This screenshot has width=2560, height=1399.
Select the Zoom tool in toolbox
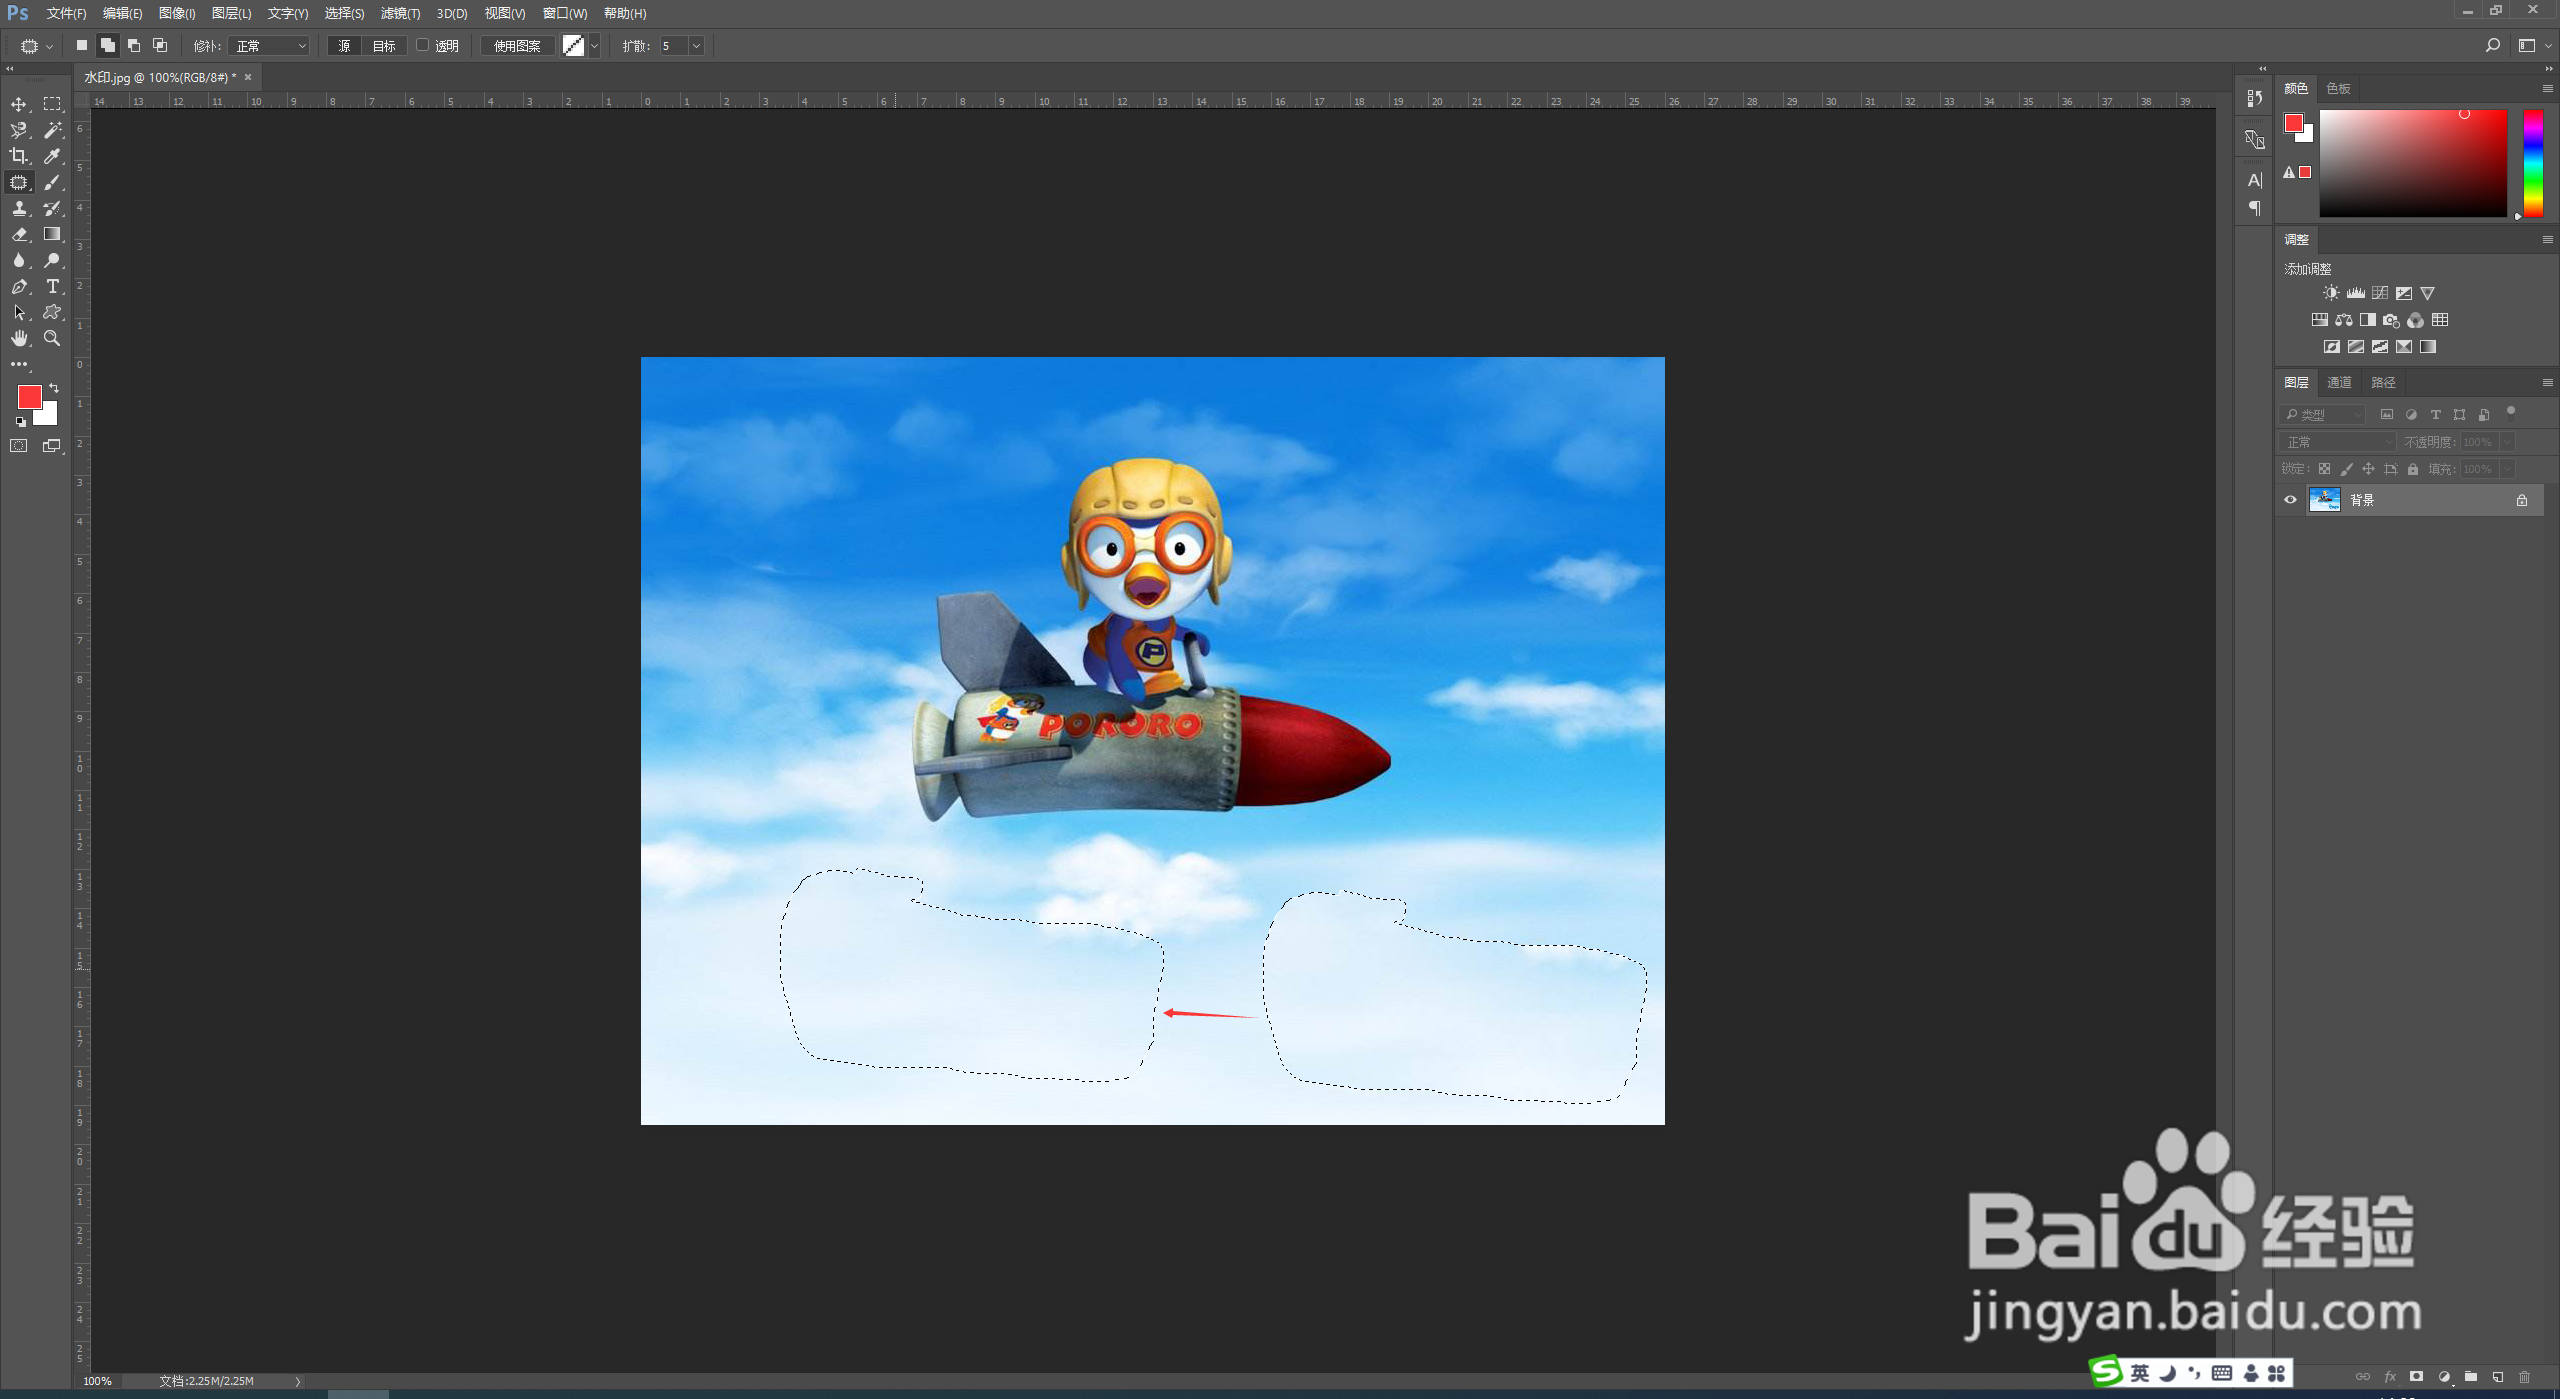point(53,338)
